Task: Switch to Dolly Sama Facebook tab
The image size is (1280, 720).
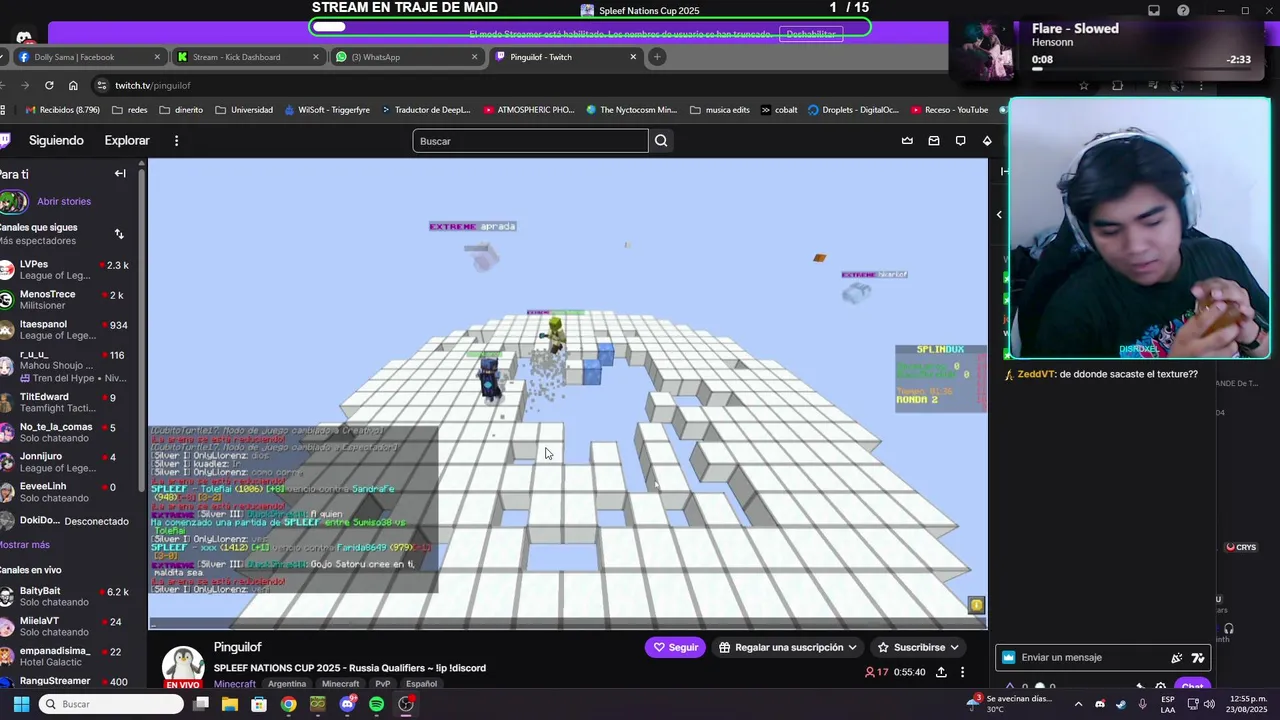Action: [x=88, y=57]
